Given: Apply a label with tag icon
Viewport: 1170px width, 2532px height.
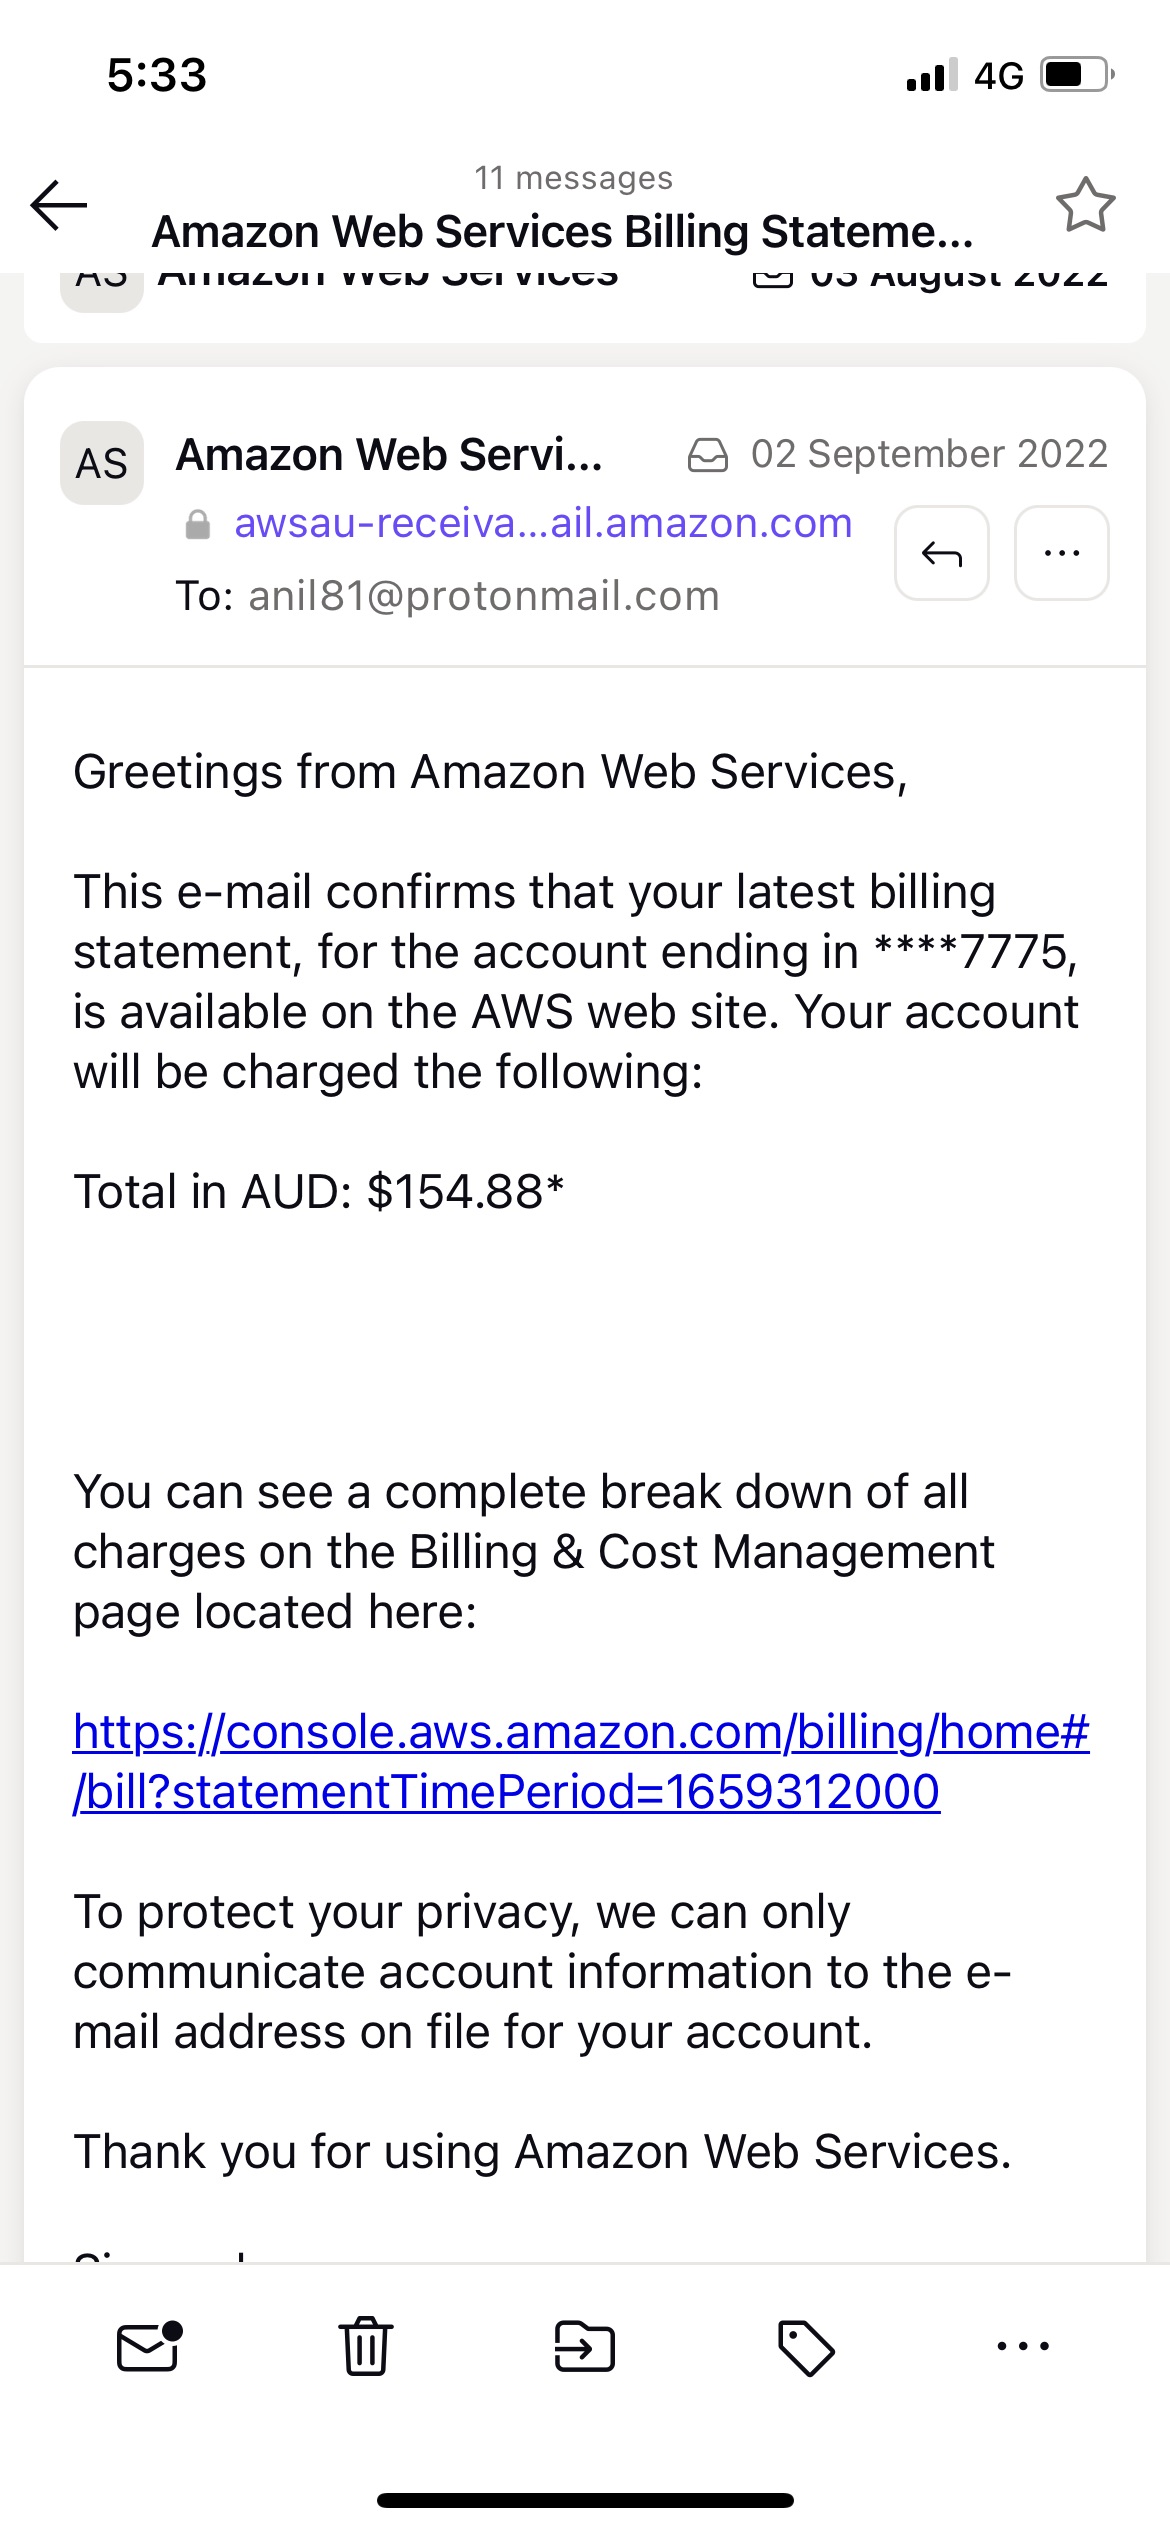Looking at the screenshot, I should pyautogui.click(x=805, y=2346).
